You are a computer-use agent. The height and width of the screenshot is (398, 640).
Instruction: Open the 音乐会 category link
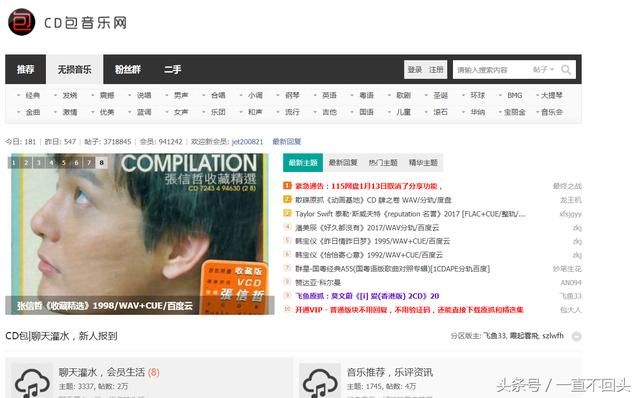pyautogui.click(x=552, y=112)
